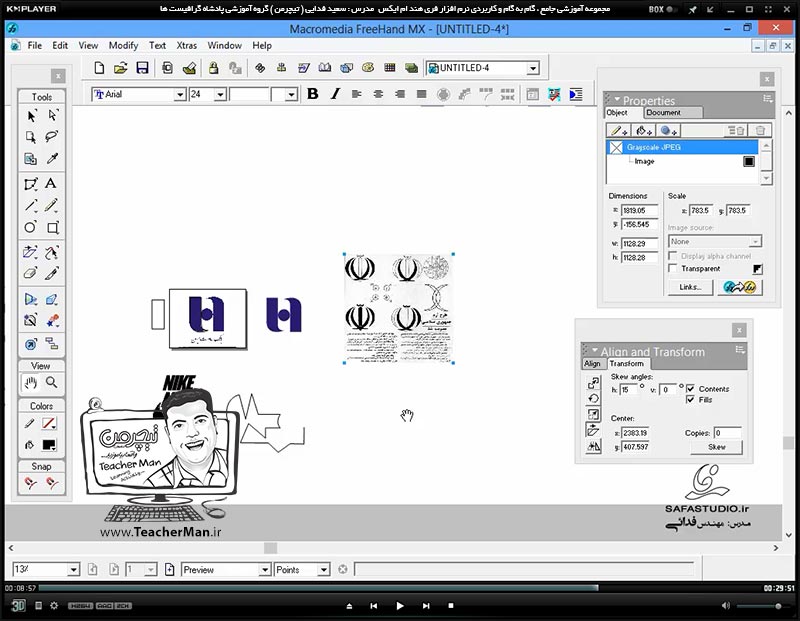
Task: Click the Links... button
Action: click(690, 287)
